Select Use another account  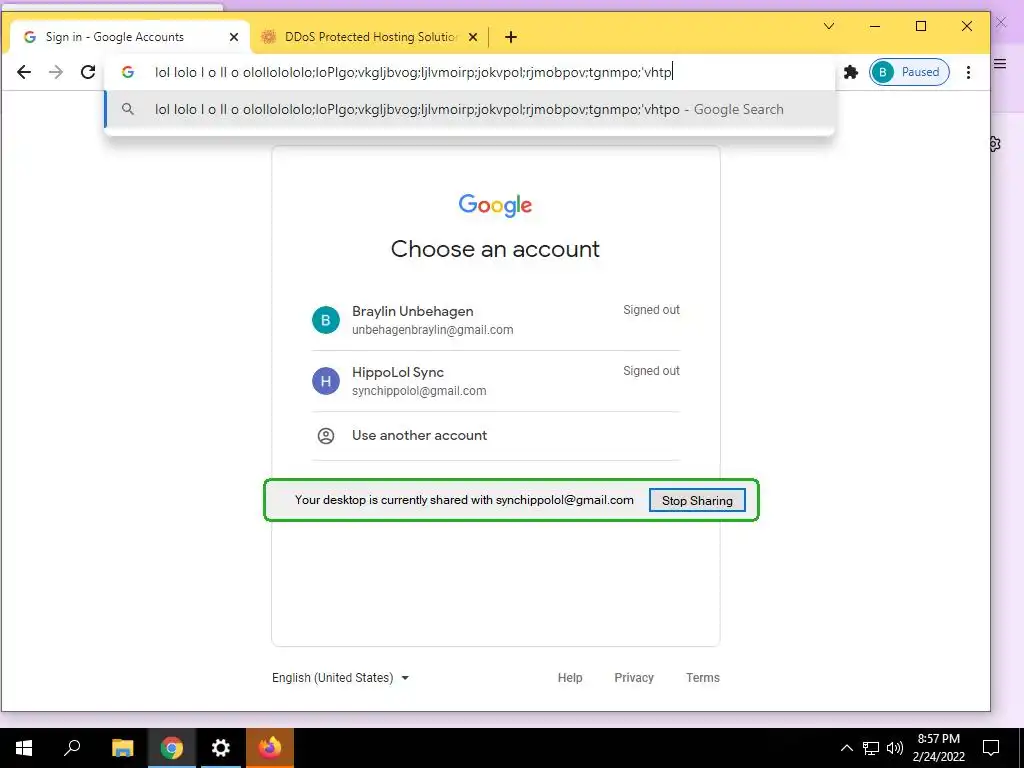496,436
